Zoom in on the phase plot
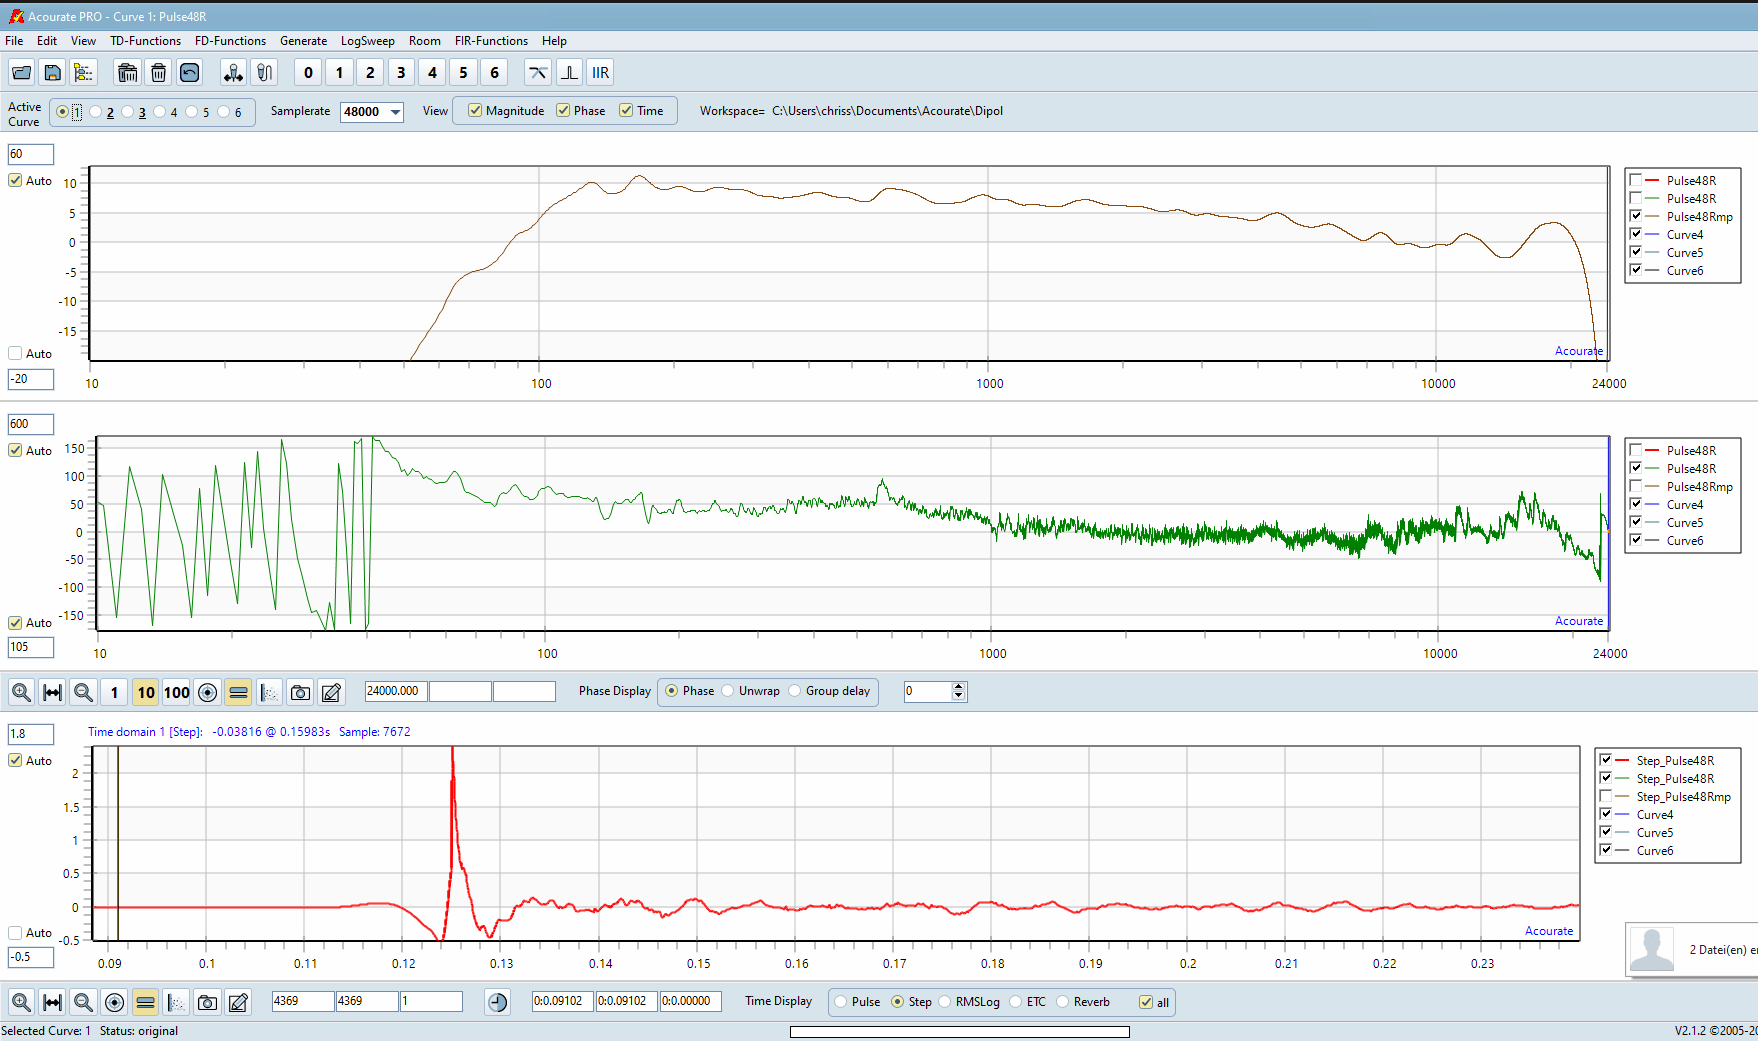Viewport: 1758px width, 1041px height. 21,692
